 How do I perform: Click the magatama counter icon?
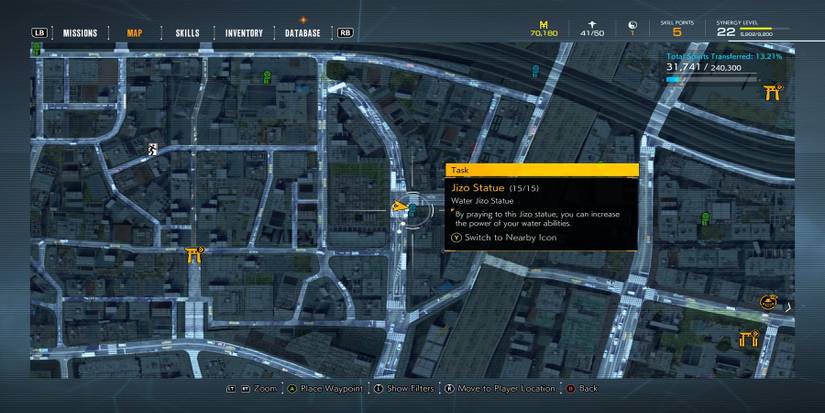coord(633,25)
